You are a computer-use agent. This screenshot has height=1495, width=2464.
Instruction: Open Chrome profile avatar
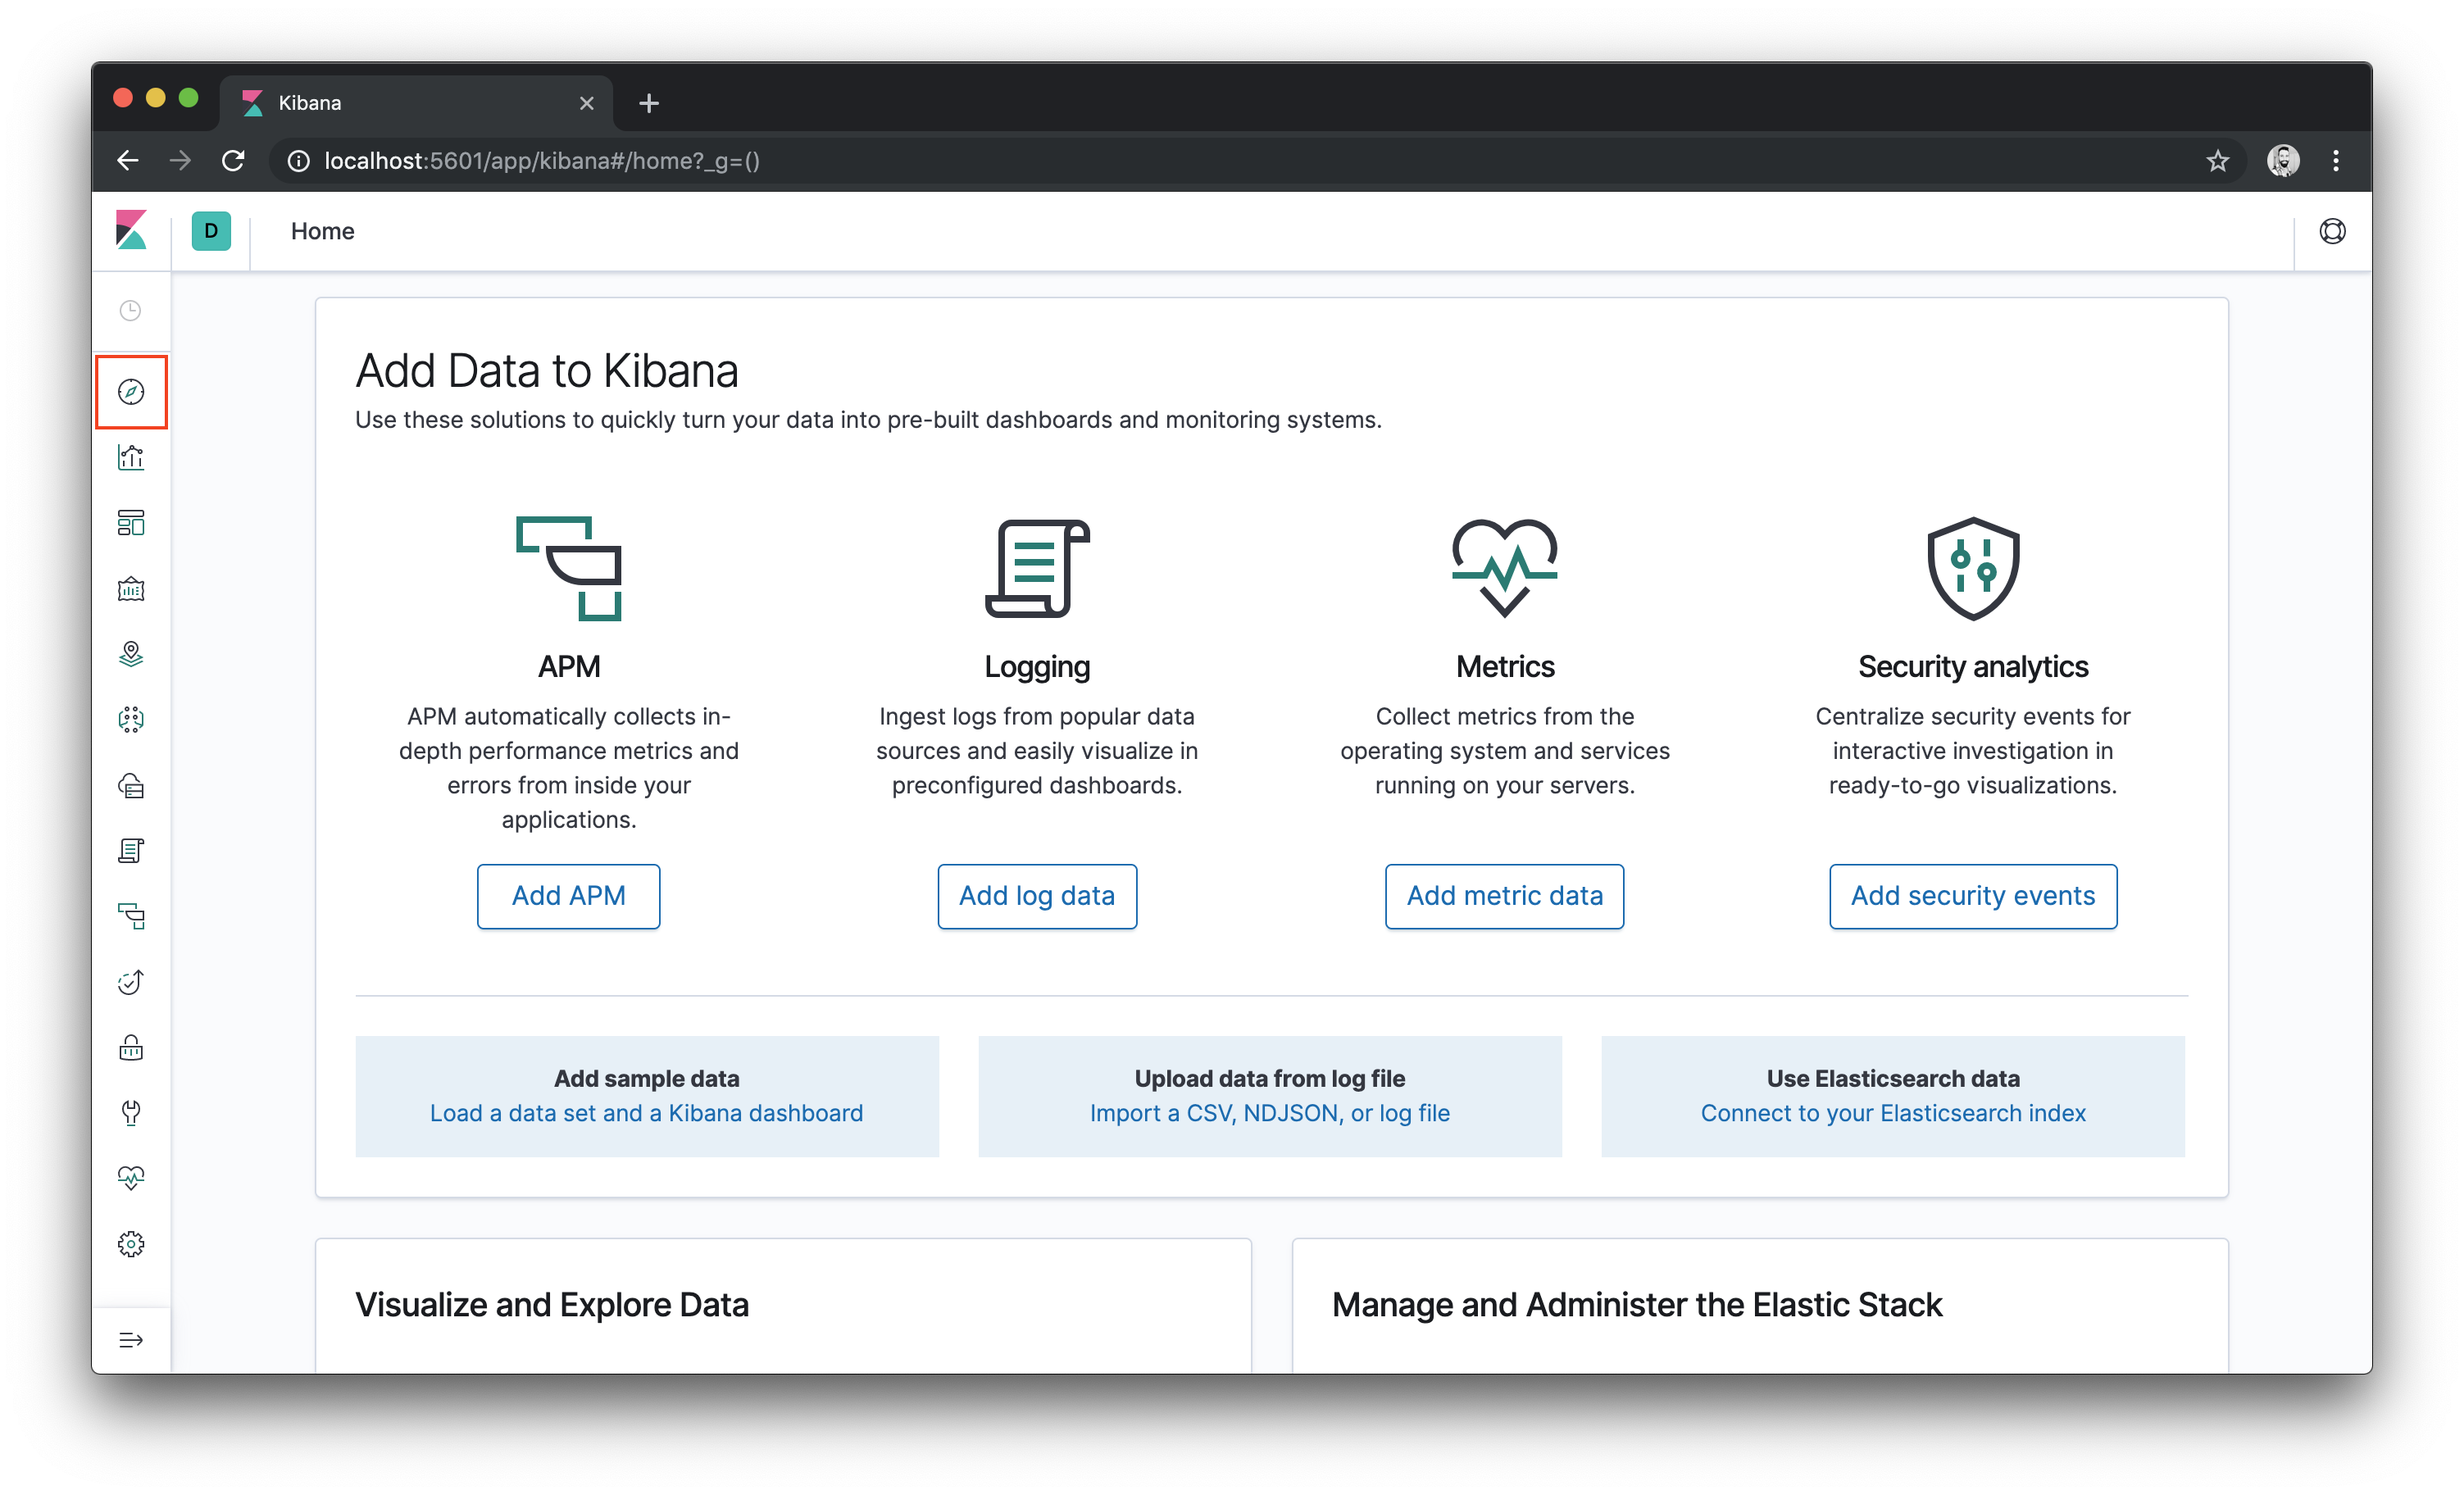point(2283,161)
